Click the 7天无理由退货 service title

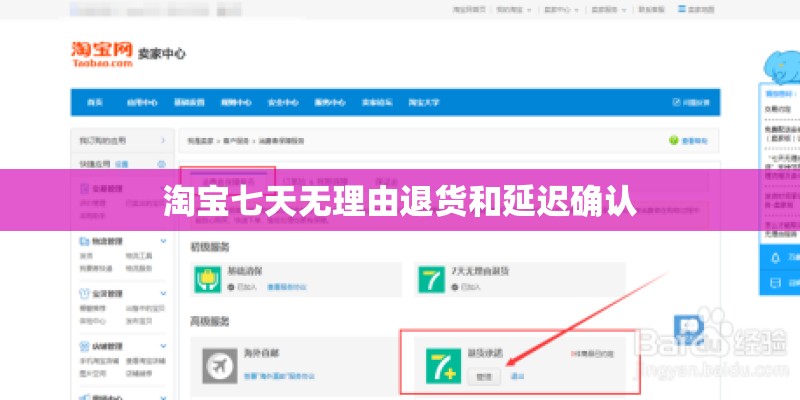click(x=480, y=271)
